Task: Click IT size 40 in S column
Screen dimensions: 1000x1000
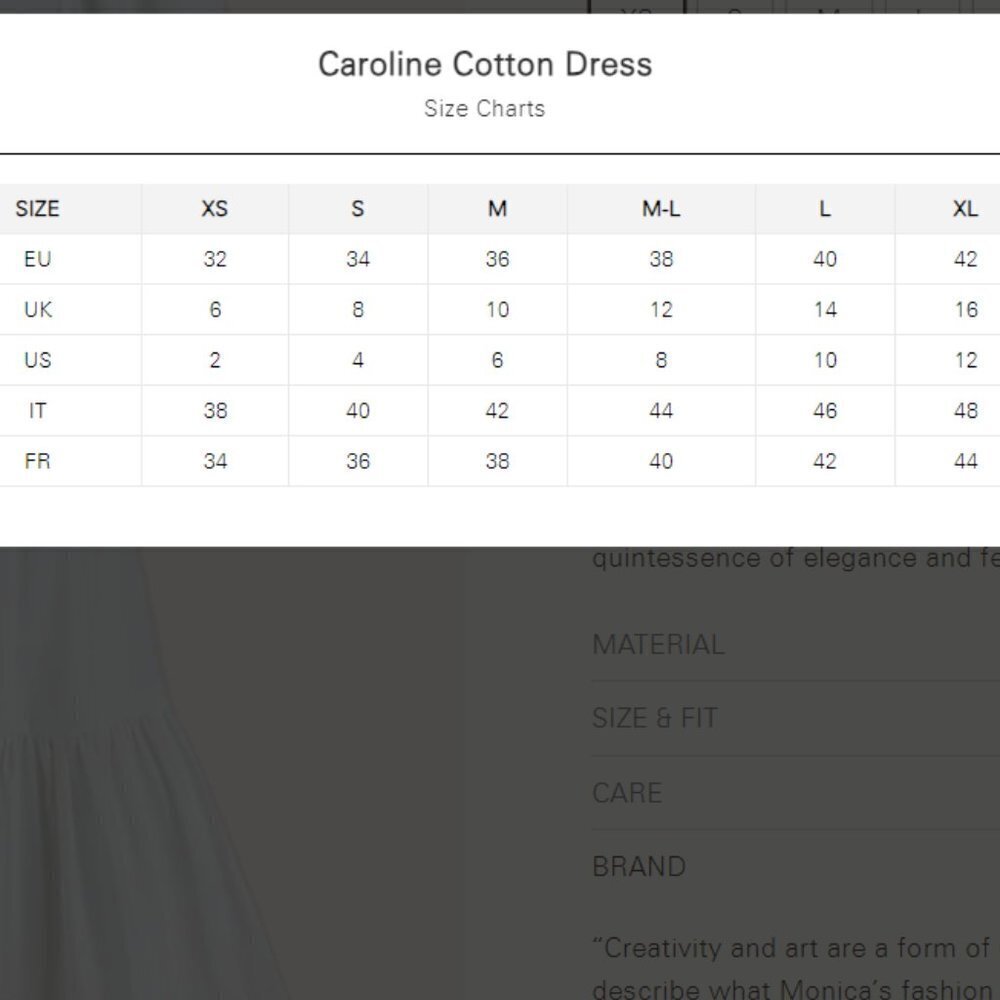Action: 358,410
